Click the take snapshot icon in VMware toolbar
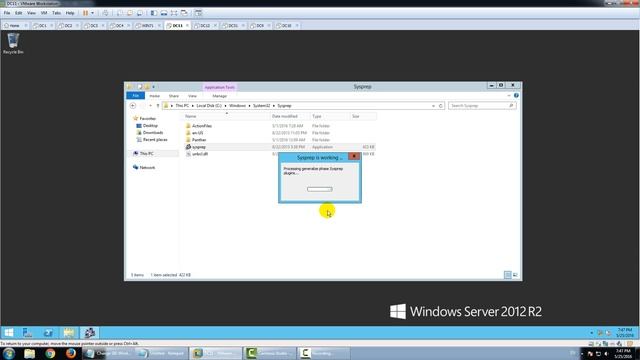 pos(120,13)
